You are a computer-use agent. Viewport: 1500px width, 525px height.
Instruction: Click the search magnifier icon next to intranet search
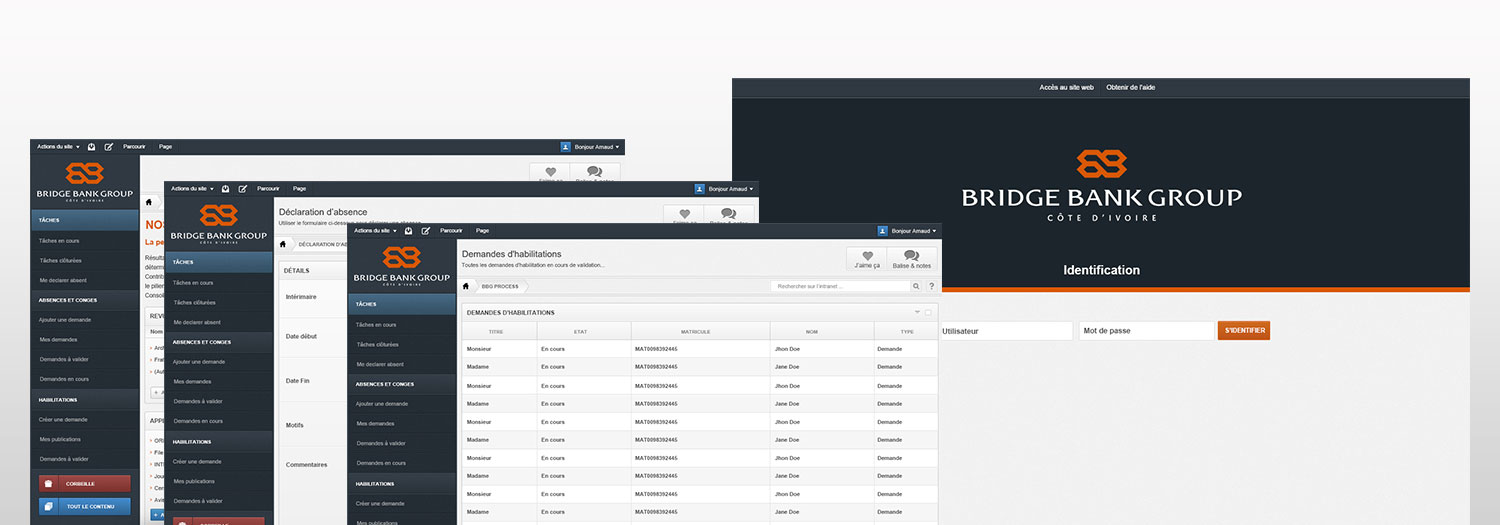pos(916,286)
